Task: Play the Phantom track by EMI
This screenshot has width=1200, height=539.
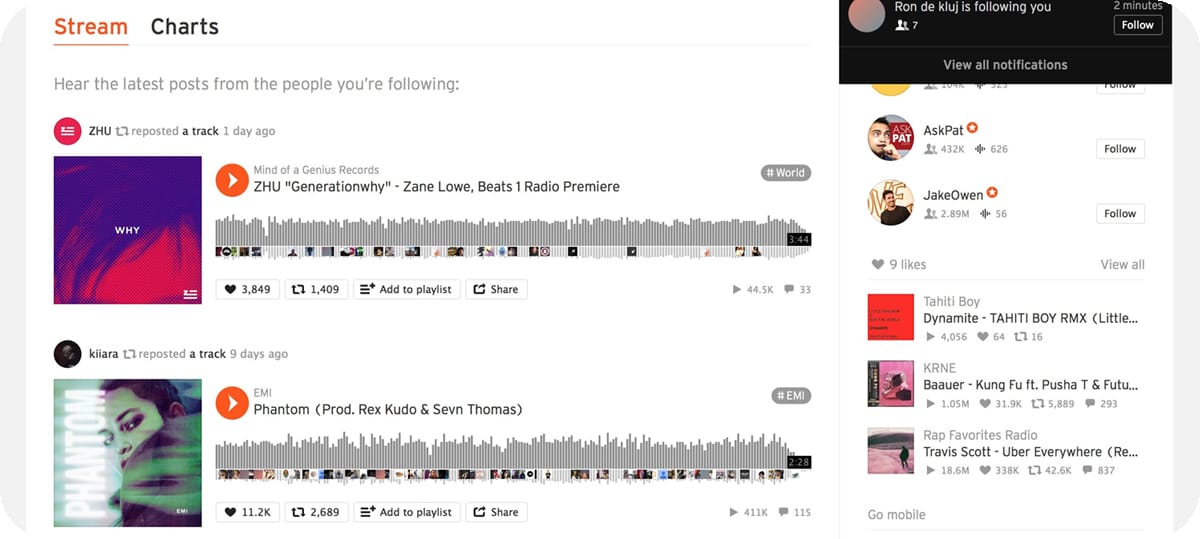Action: click(232, 403)
